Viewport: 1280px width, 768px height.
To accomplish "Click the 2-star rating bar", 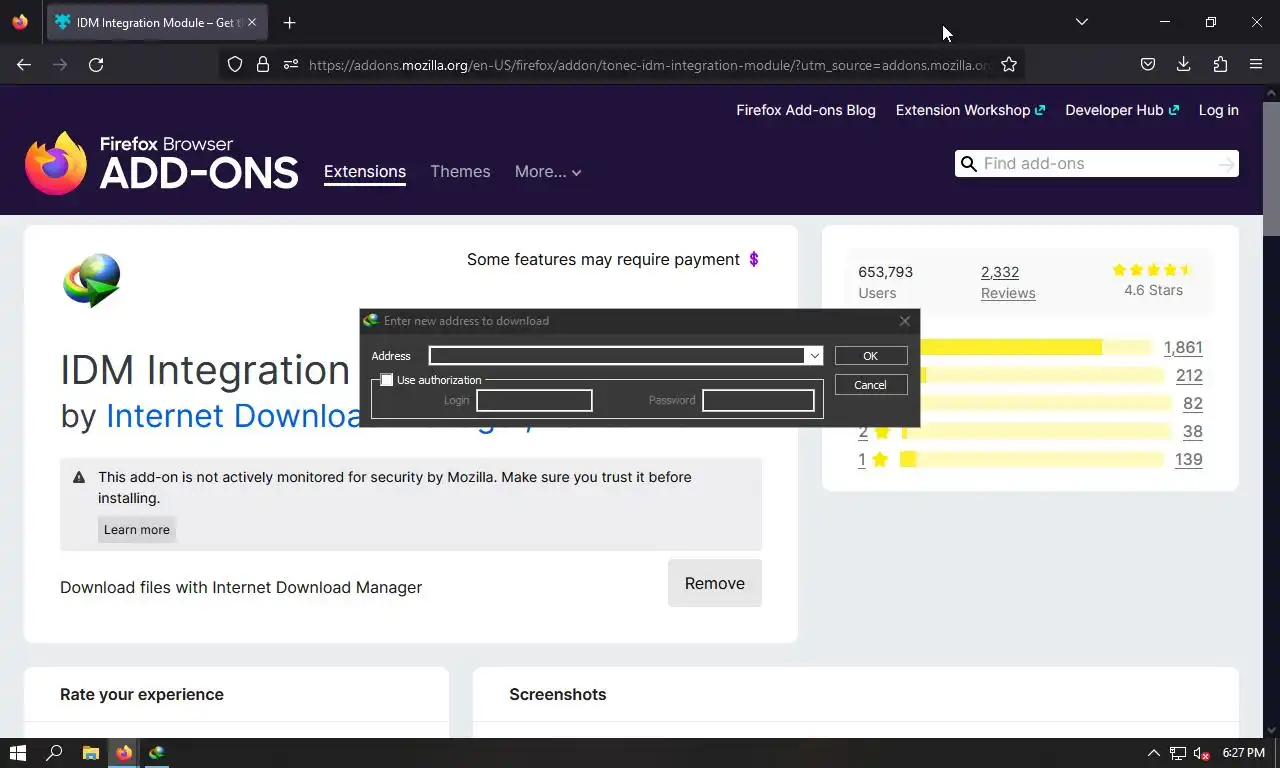I will coord(1035,432).
